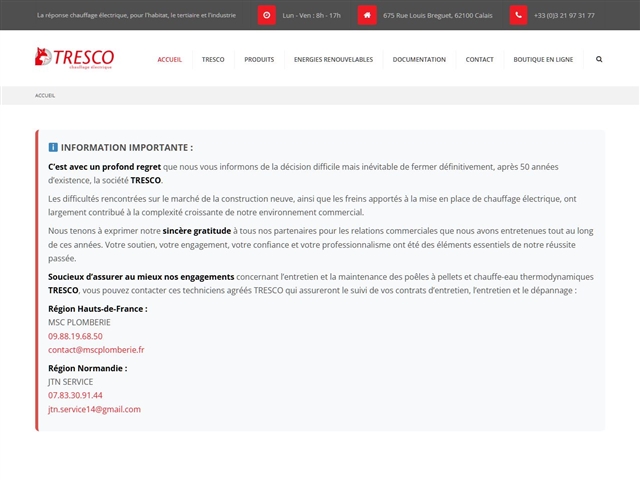Click the red phone icon

518,15
